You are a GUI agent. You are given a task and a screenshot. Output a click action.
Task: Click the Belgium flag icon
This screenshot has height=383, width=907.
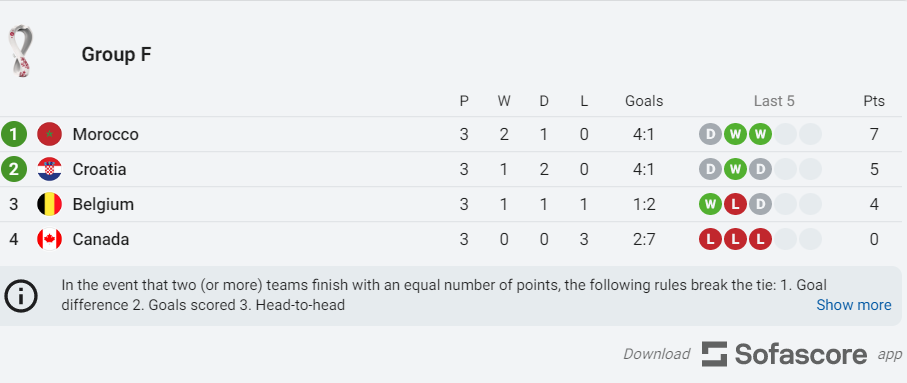[x=49, y=204]
